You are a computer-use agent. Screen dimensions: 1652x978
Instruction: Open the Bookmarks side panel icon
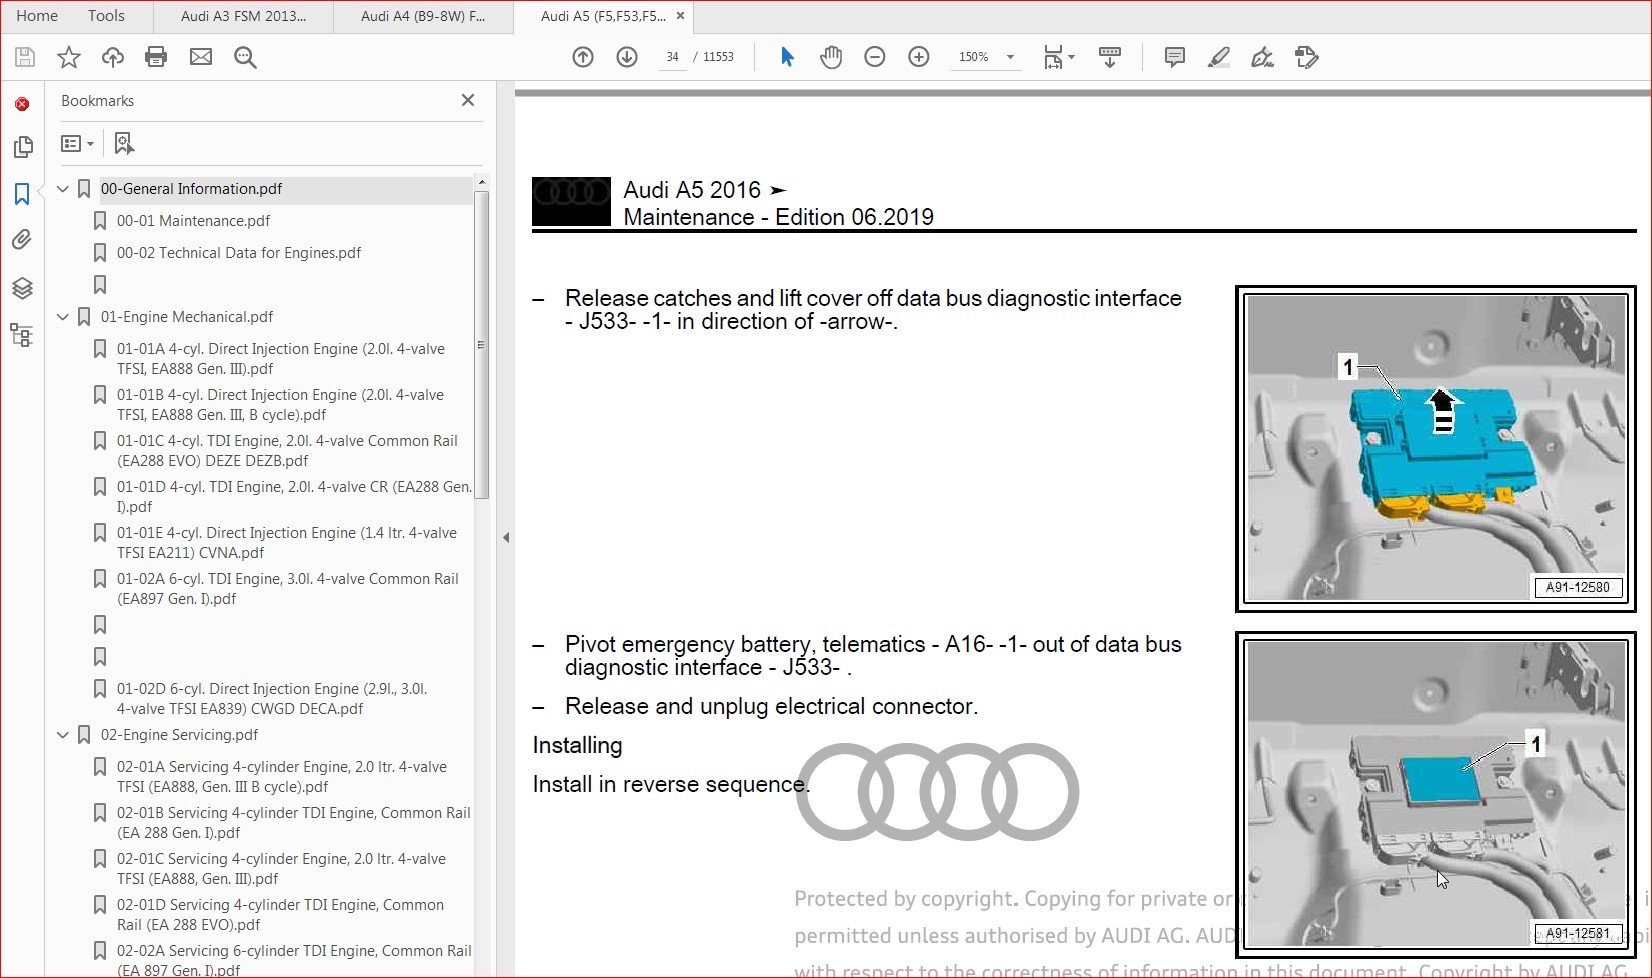22,193
